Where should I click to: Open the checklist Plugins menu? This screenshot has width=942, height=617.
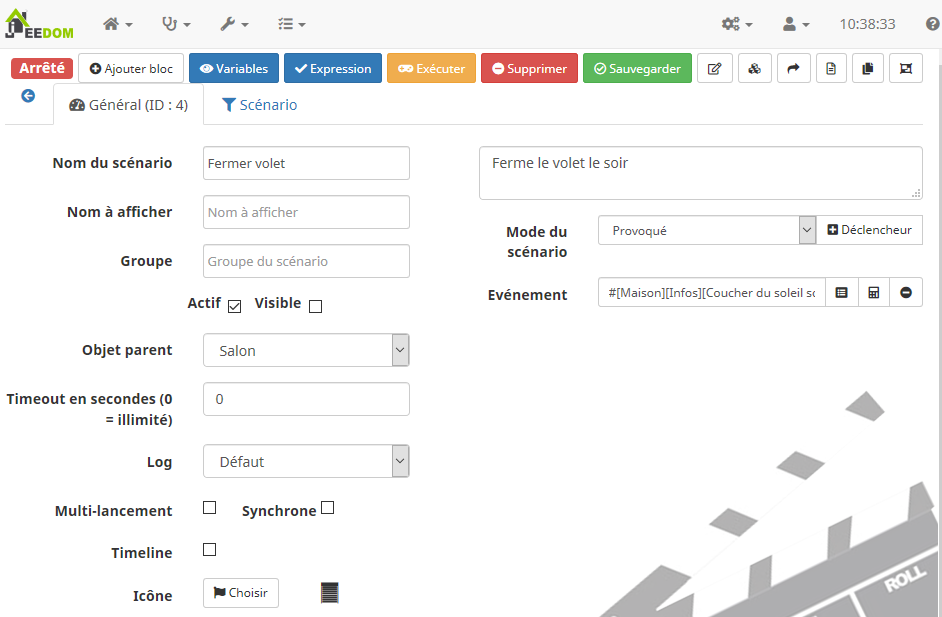pyautogui.click(x=292, y=24)
